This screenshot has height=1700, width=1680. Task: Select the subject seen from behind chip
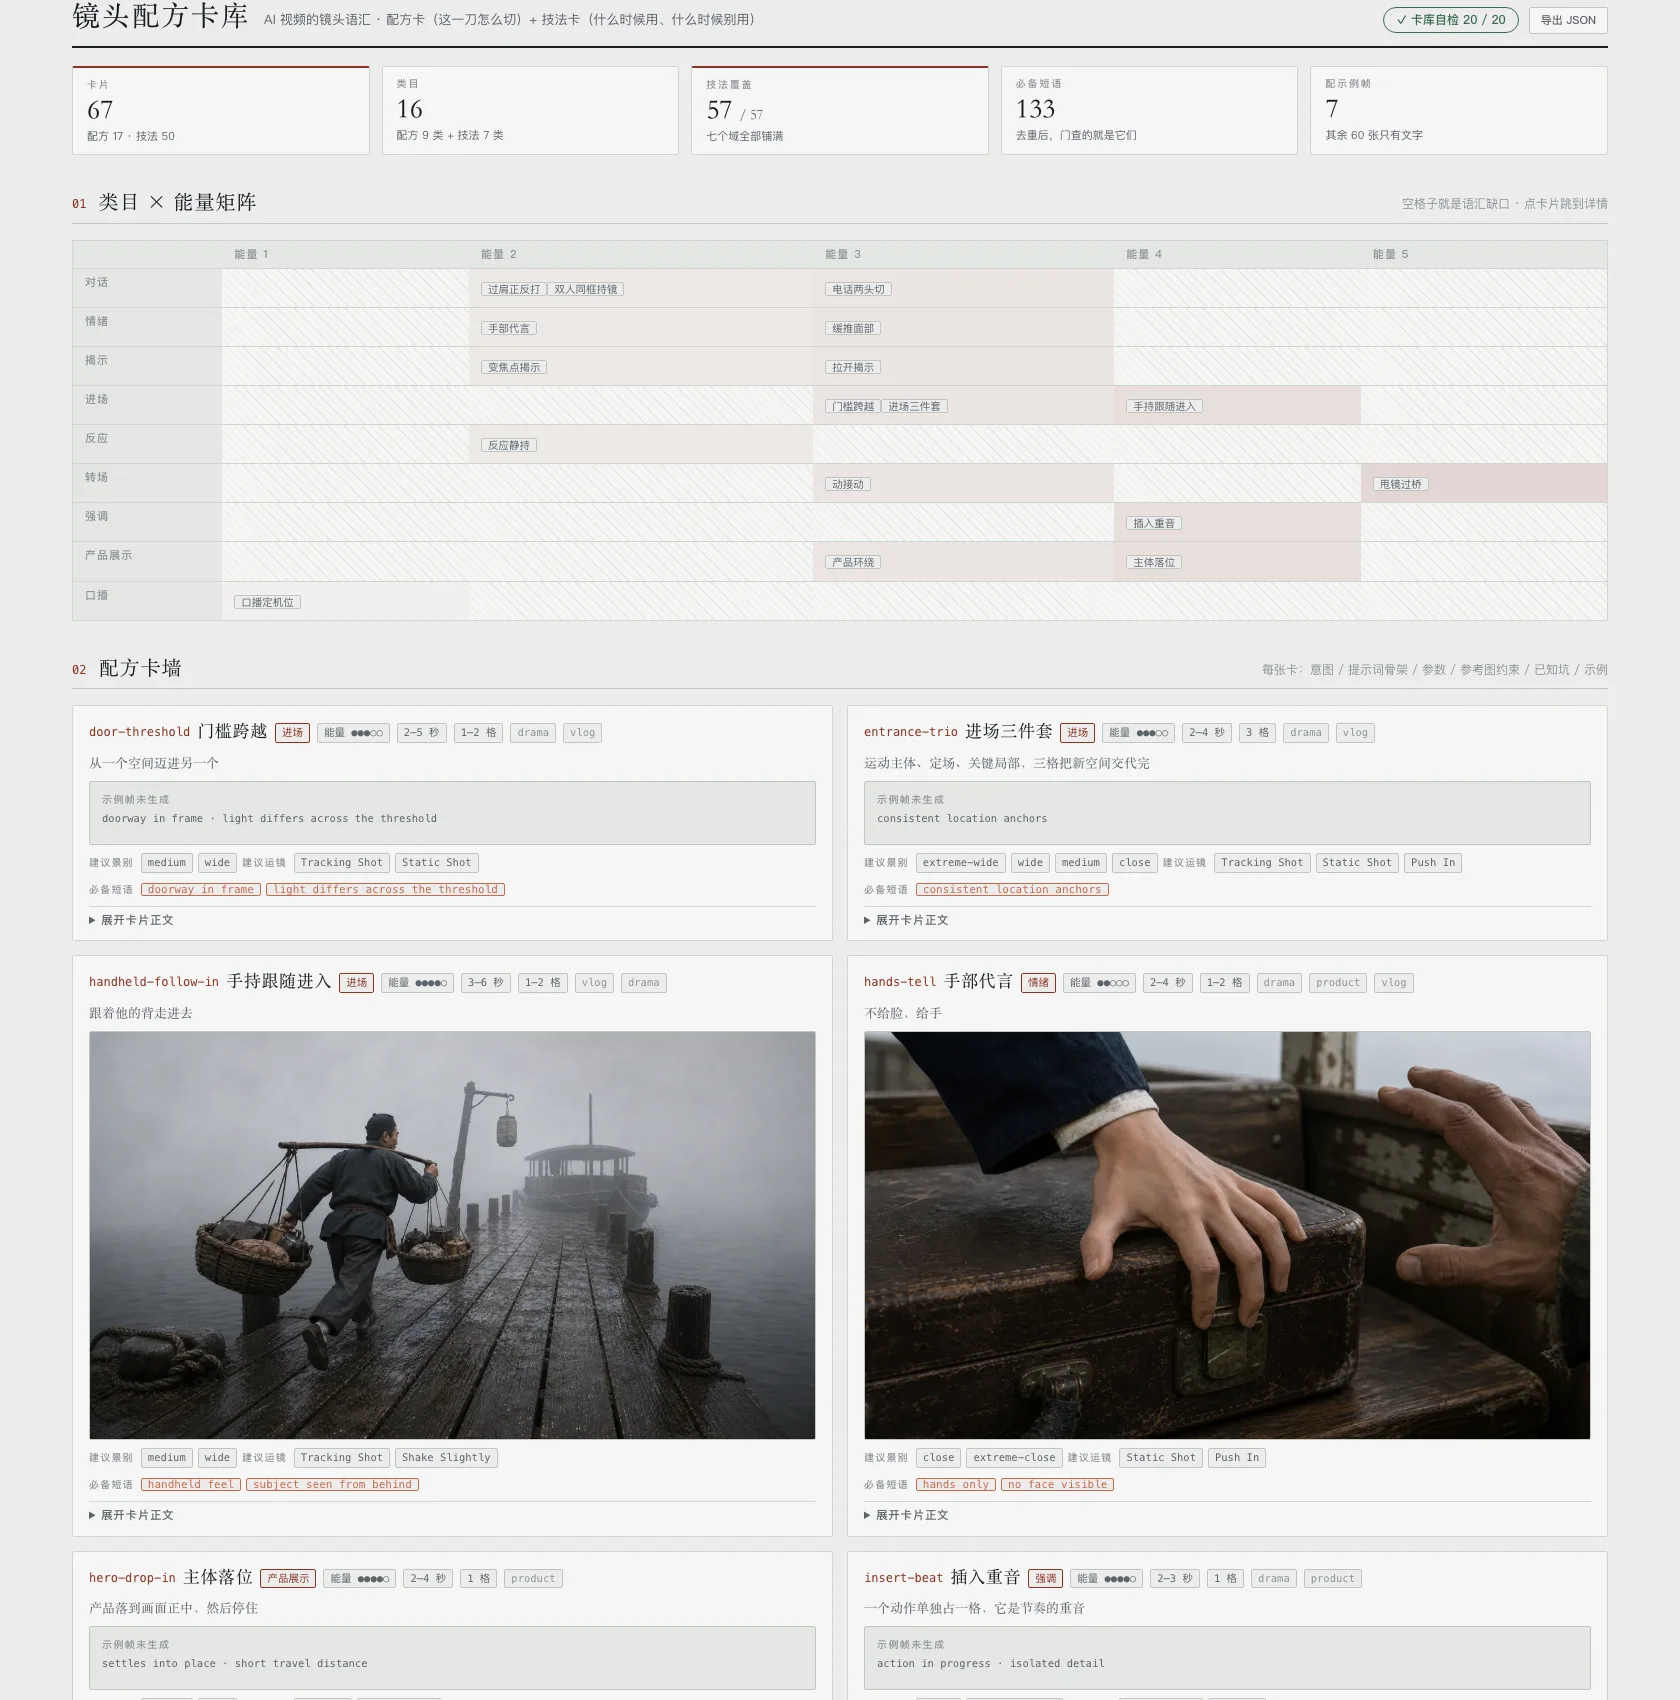(332, 1485)
